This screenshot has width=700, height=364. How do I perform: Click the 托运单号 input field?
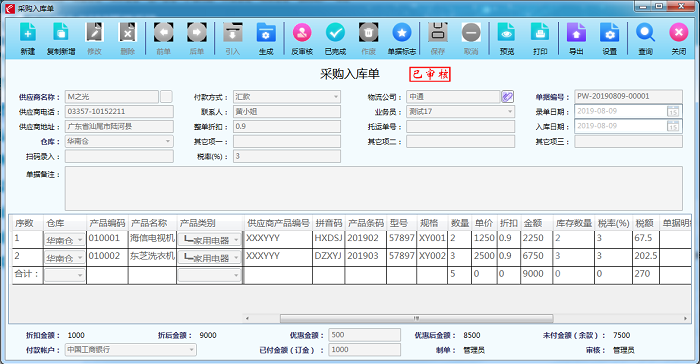click(460, 126)
